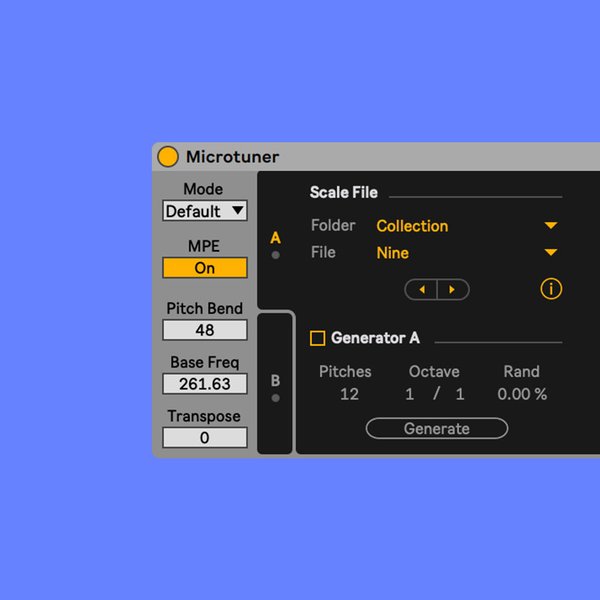Expand the File Nine dropdown arrow

pyautogui.click(x=550, y=253)
